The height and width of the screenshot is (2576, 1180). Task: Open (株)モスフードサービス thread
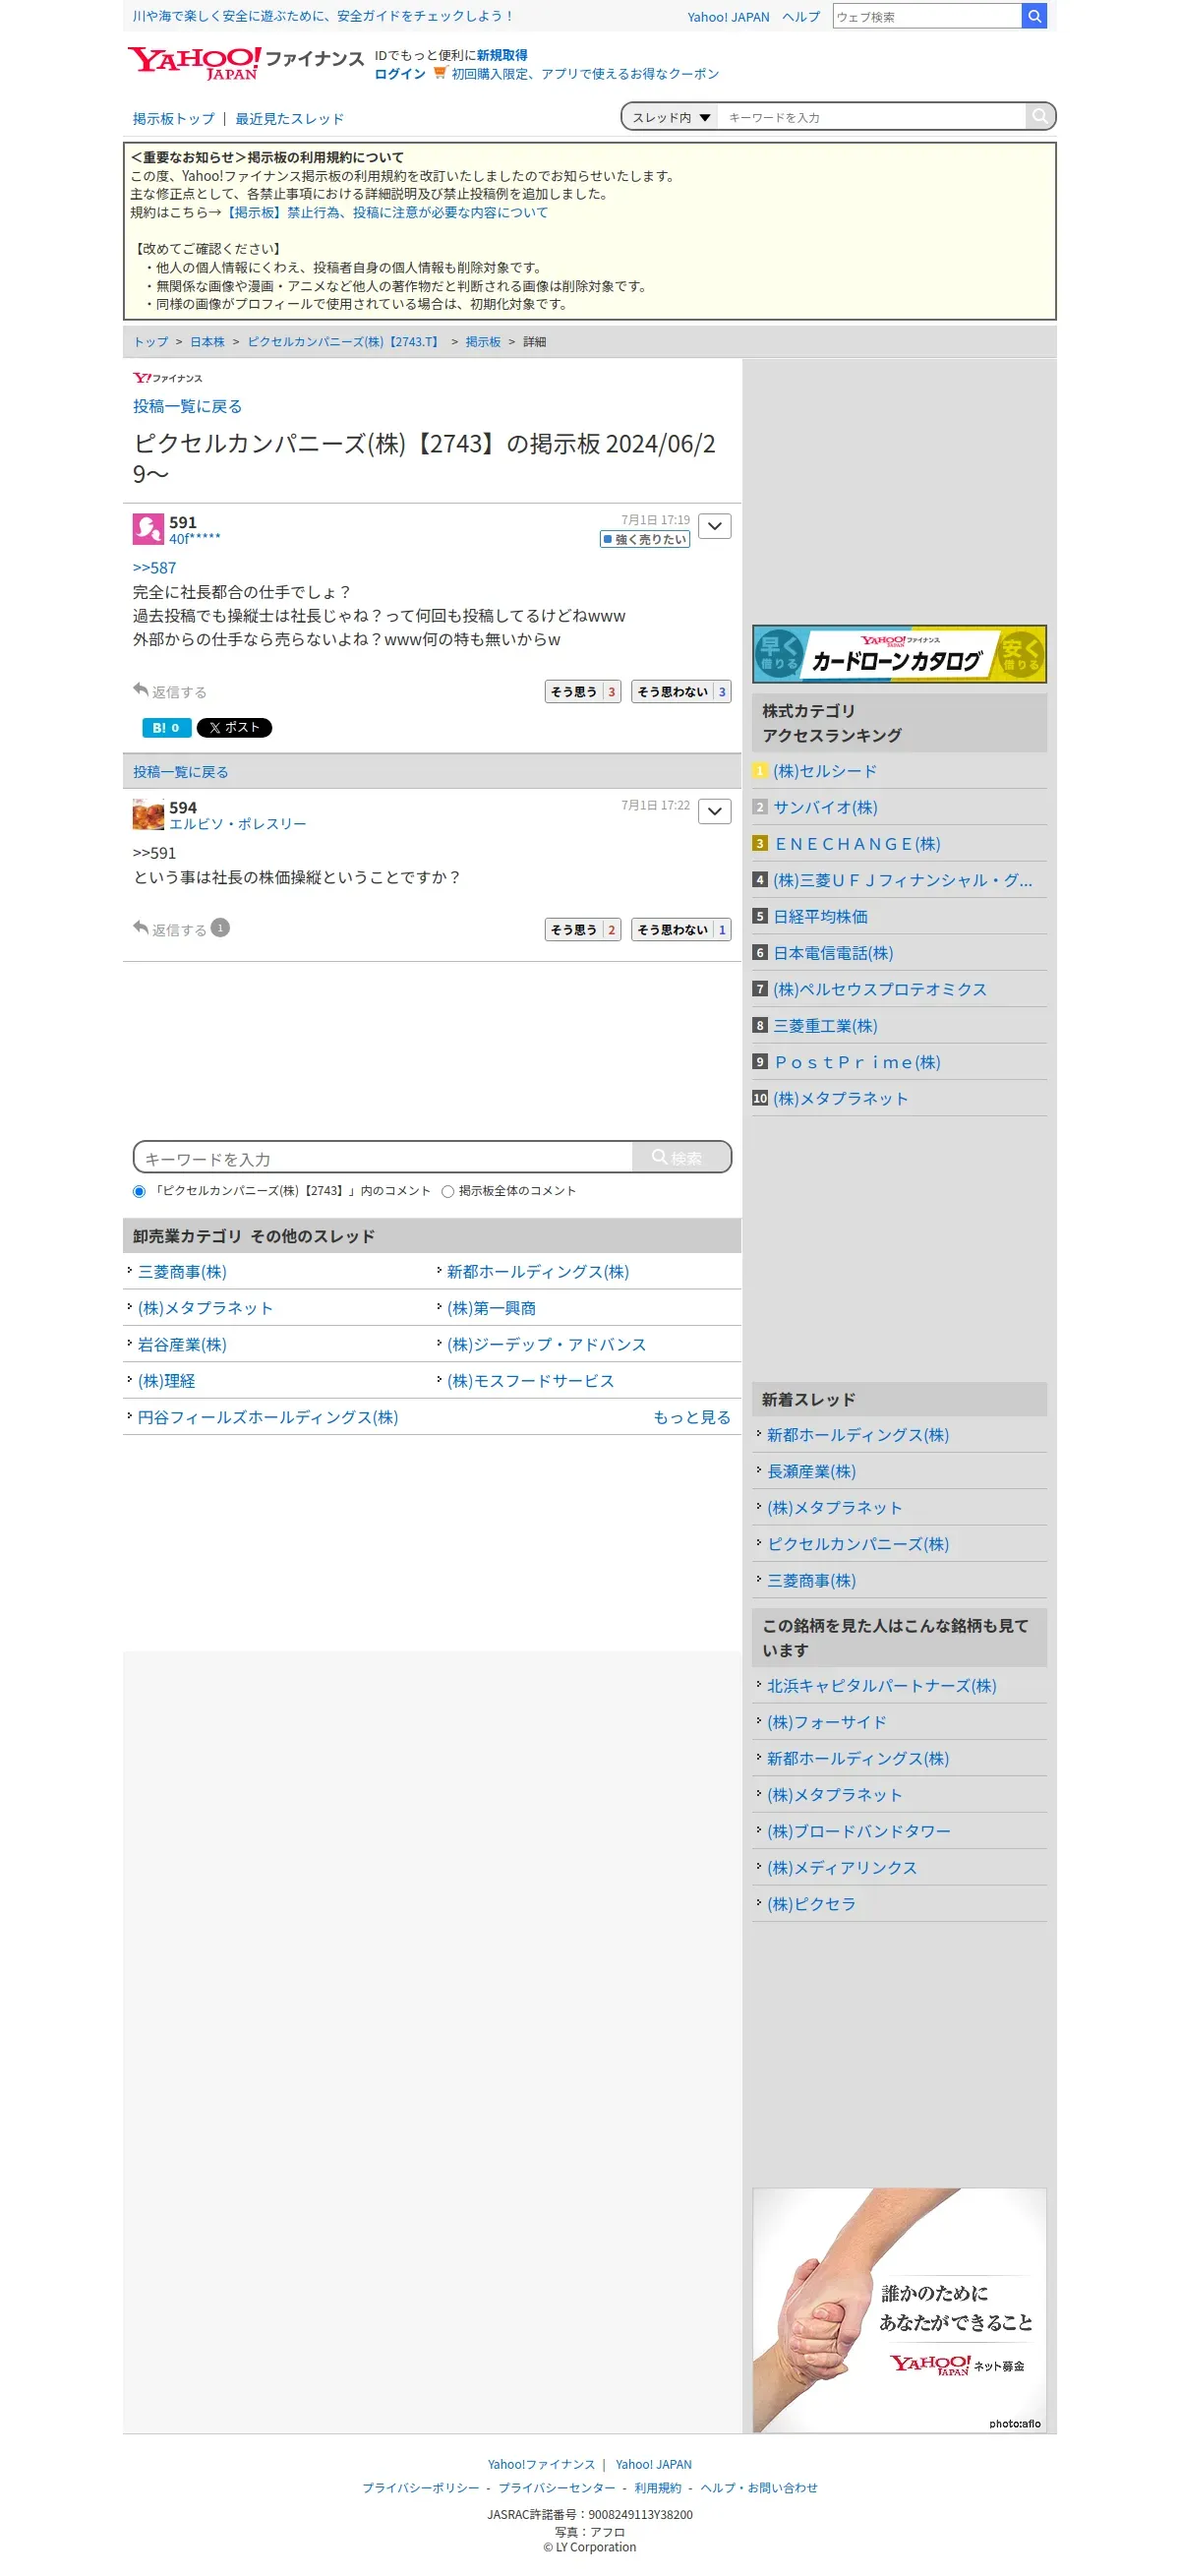531,1381
